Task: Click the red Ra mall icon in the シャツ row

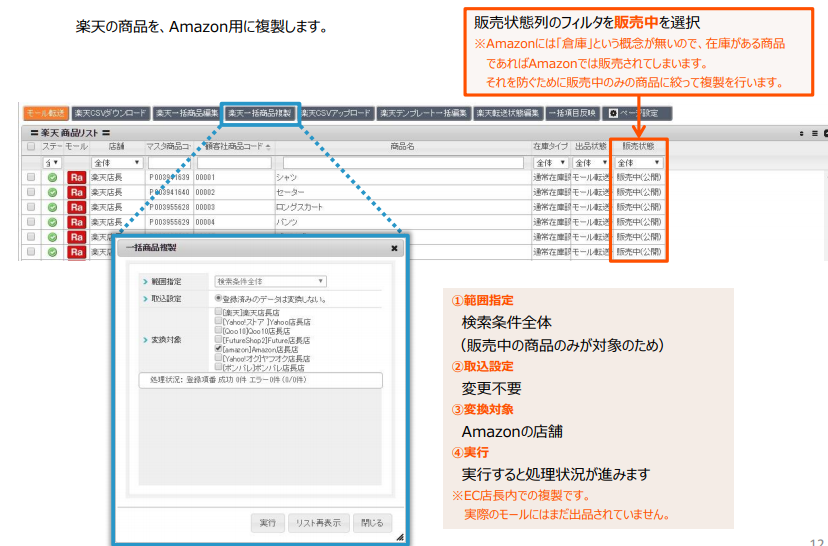Action: [77, 177]
